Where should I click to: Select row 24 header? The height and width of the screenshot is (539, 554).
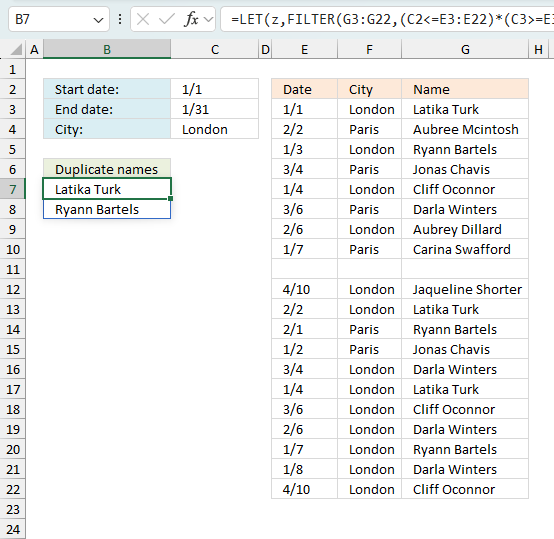(x=13, y=529)
